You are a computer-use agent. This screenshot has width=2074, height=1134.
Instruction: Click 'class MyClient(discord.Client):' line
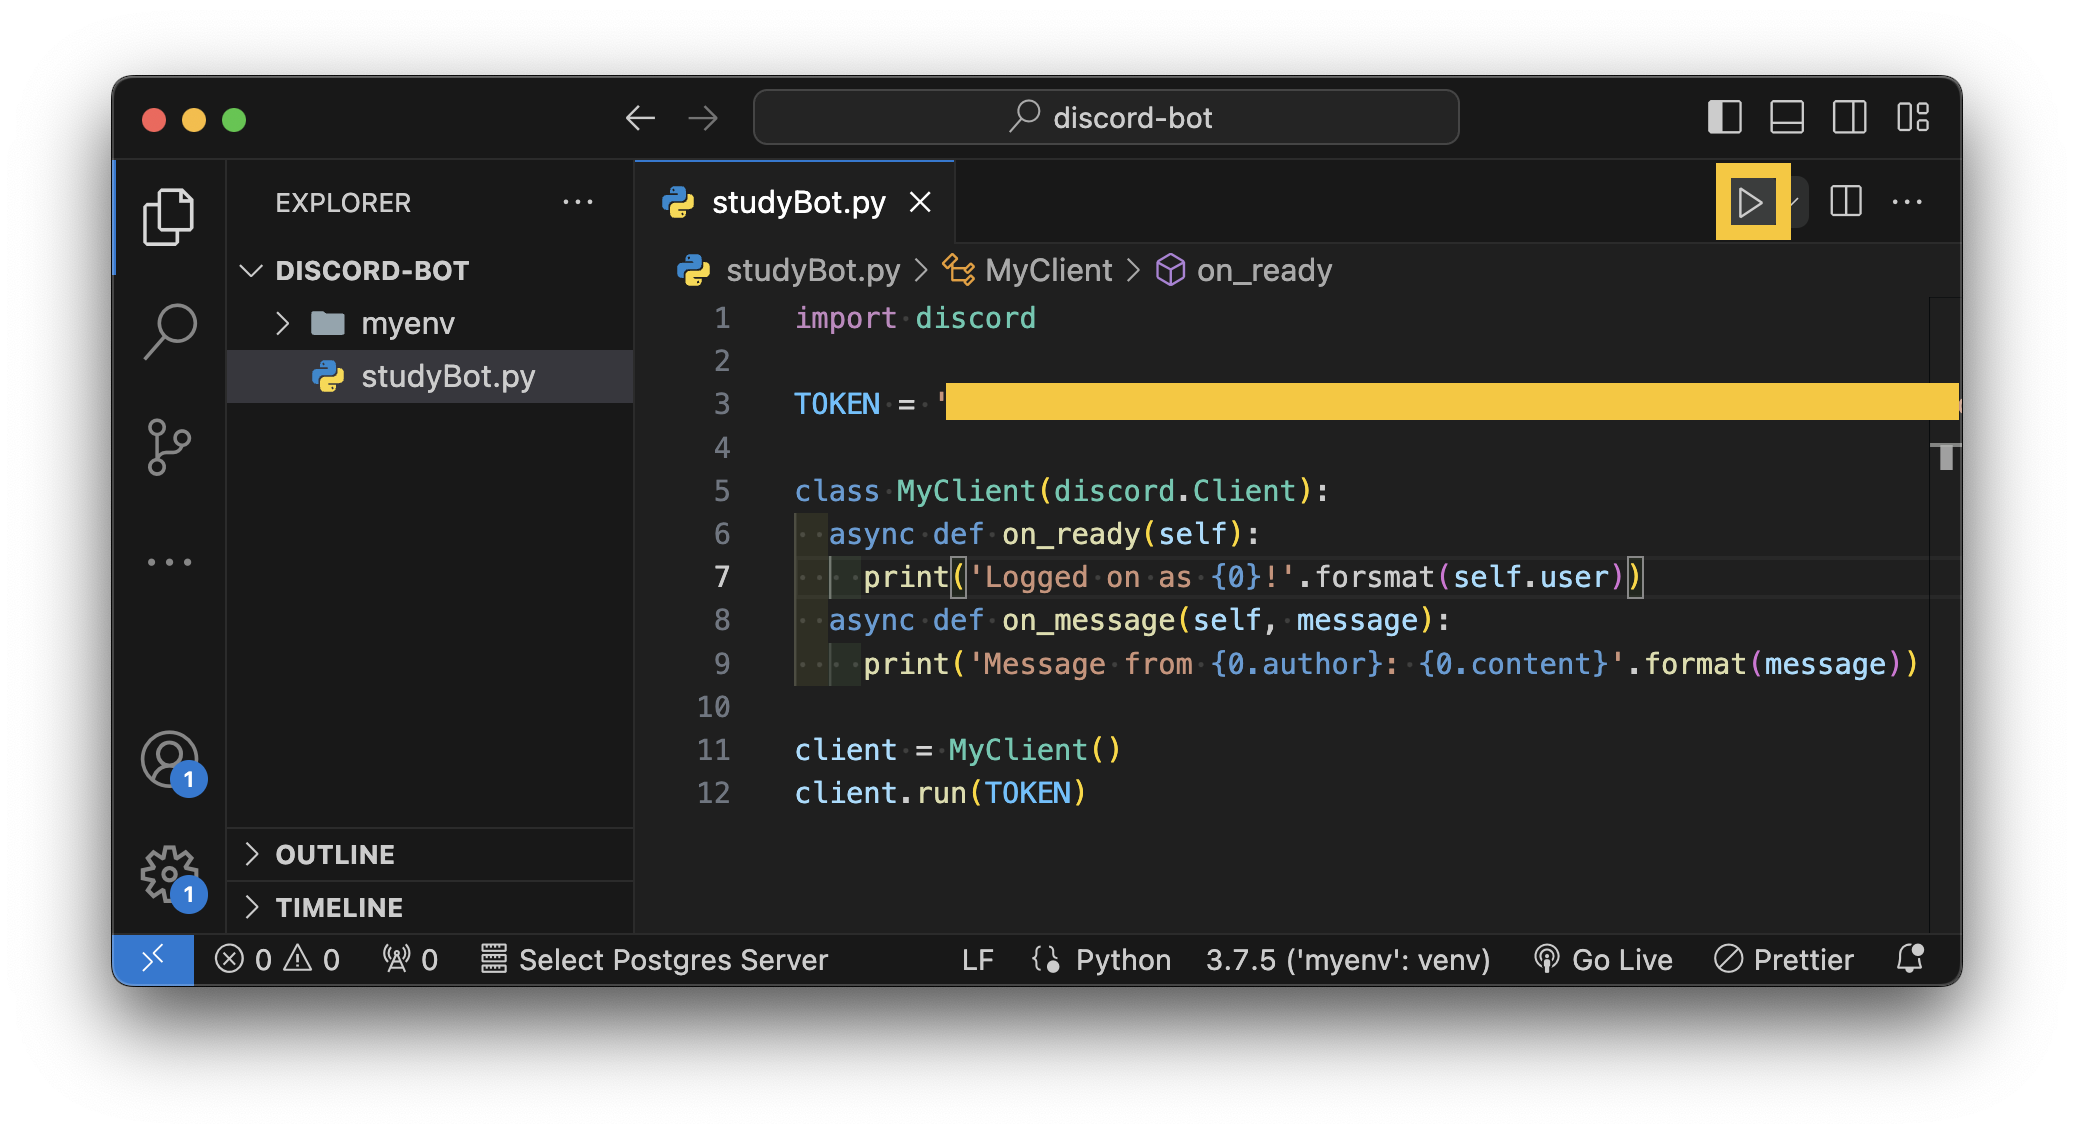(x=1061, y=491)
